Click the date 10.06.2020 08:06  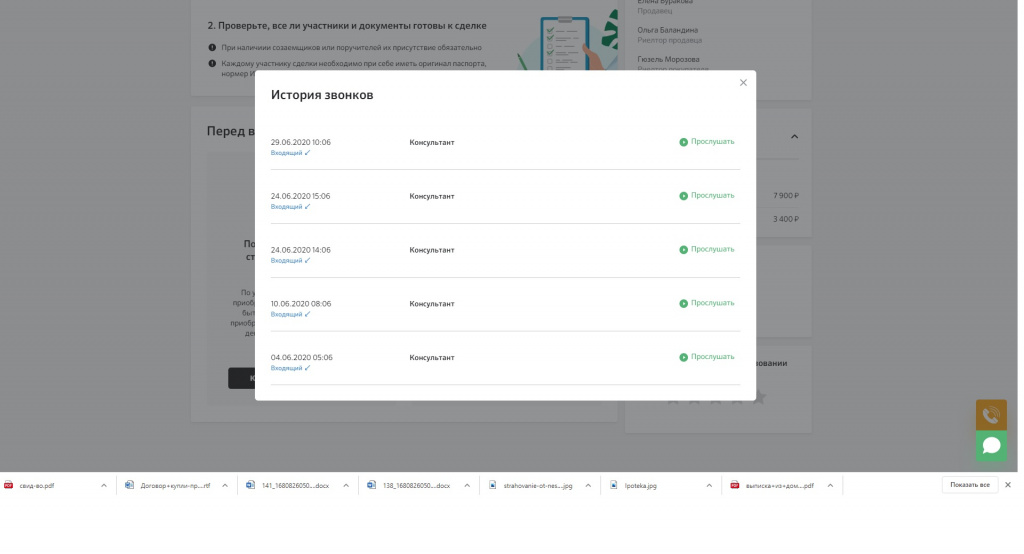pyautogui.click(x=300, y=304)
